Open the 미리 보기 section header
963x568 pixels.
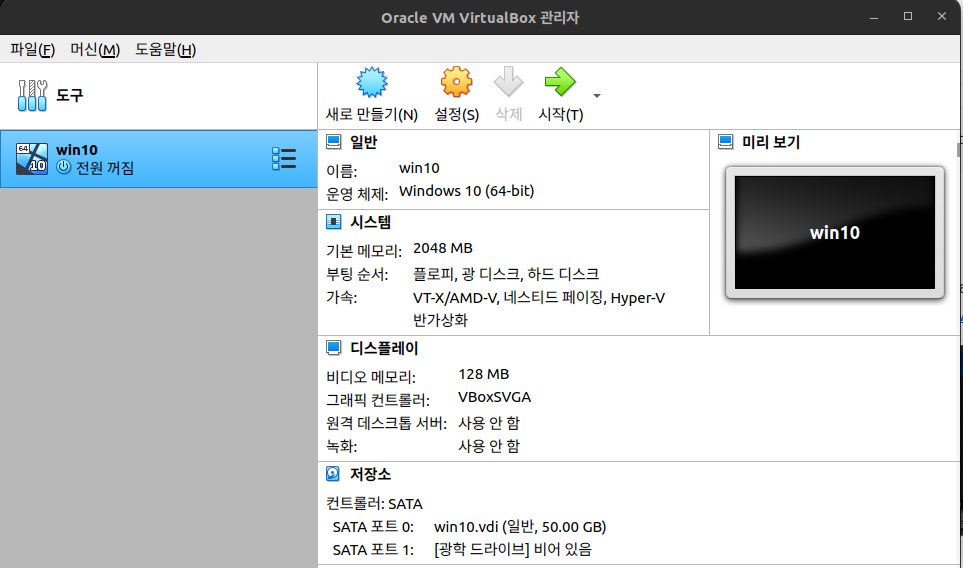coord(771,142)
